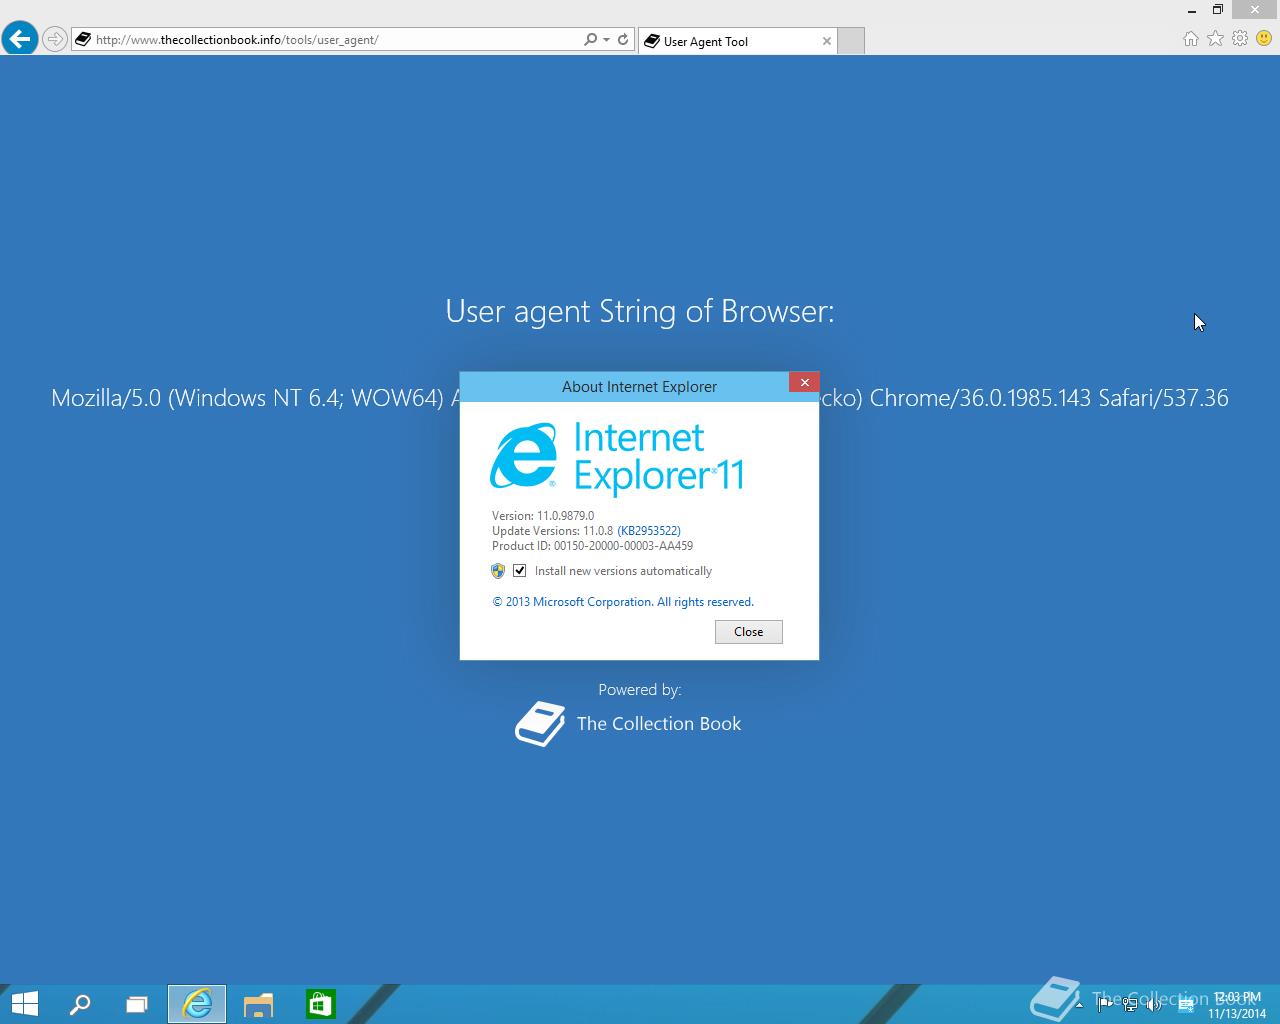Viewport: 1280px width, 1024px height.
Task: Click the site favicon in address bar
Action: pos(83,40)
